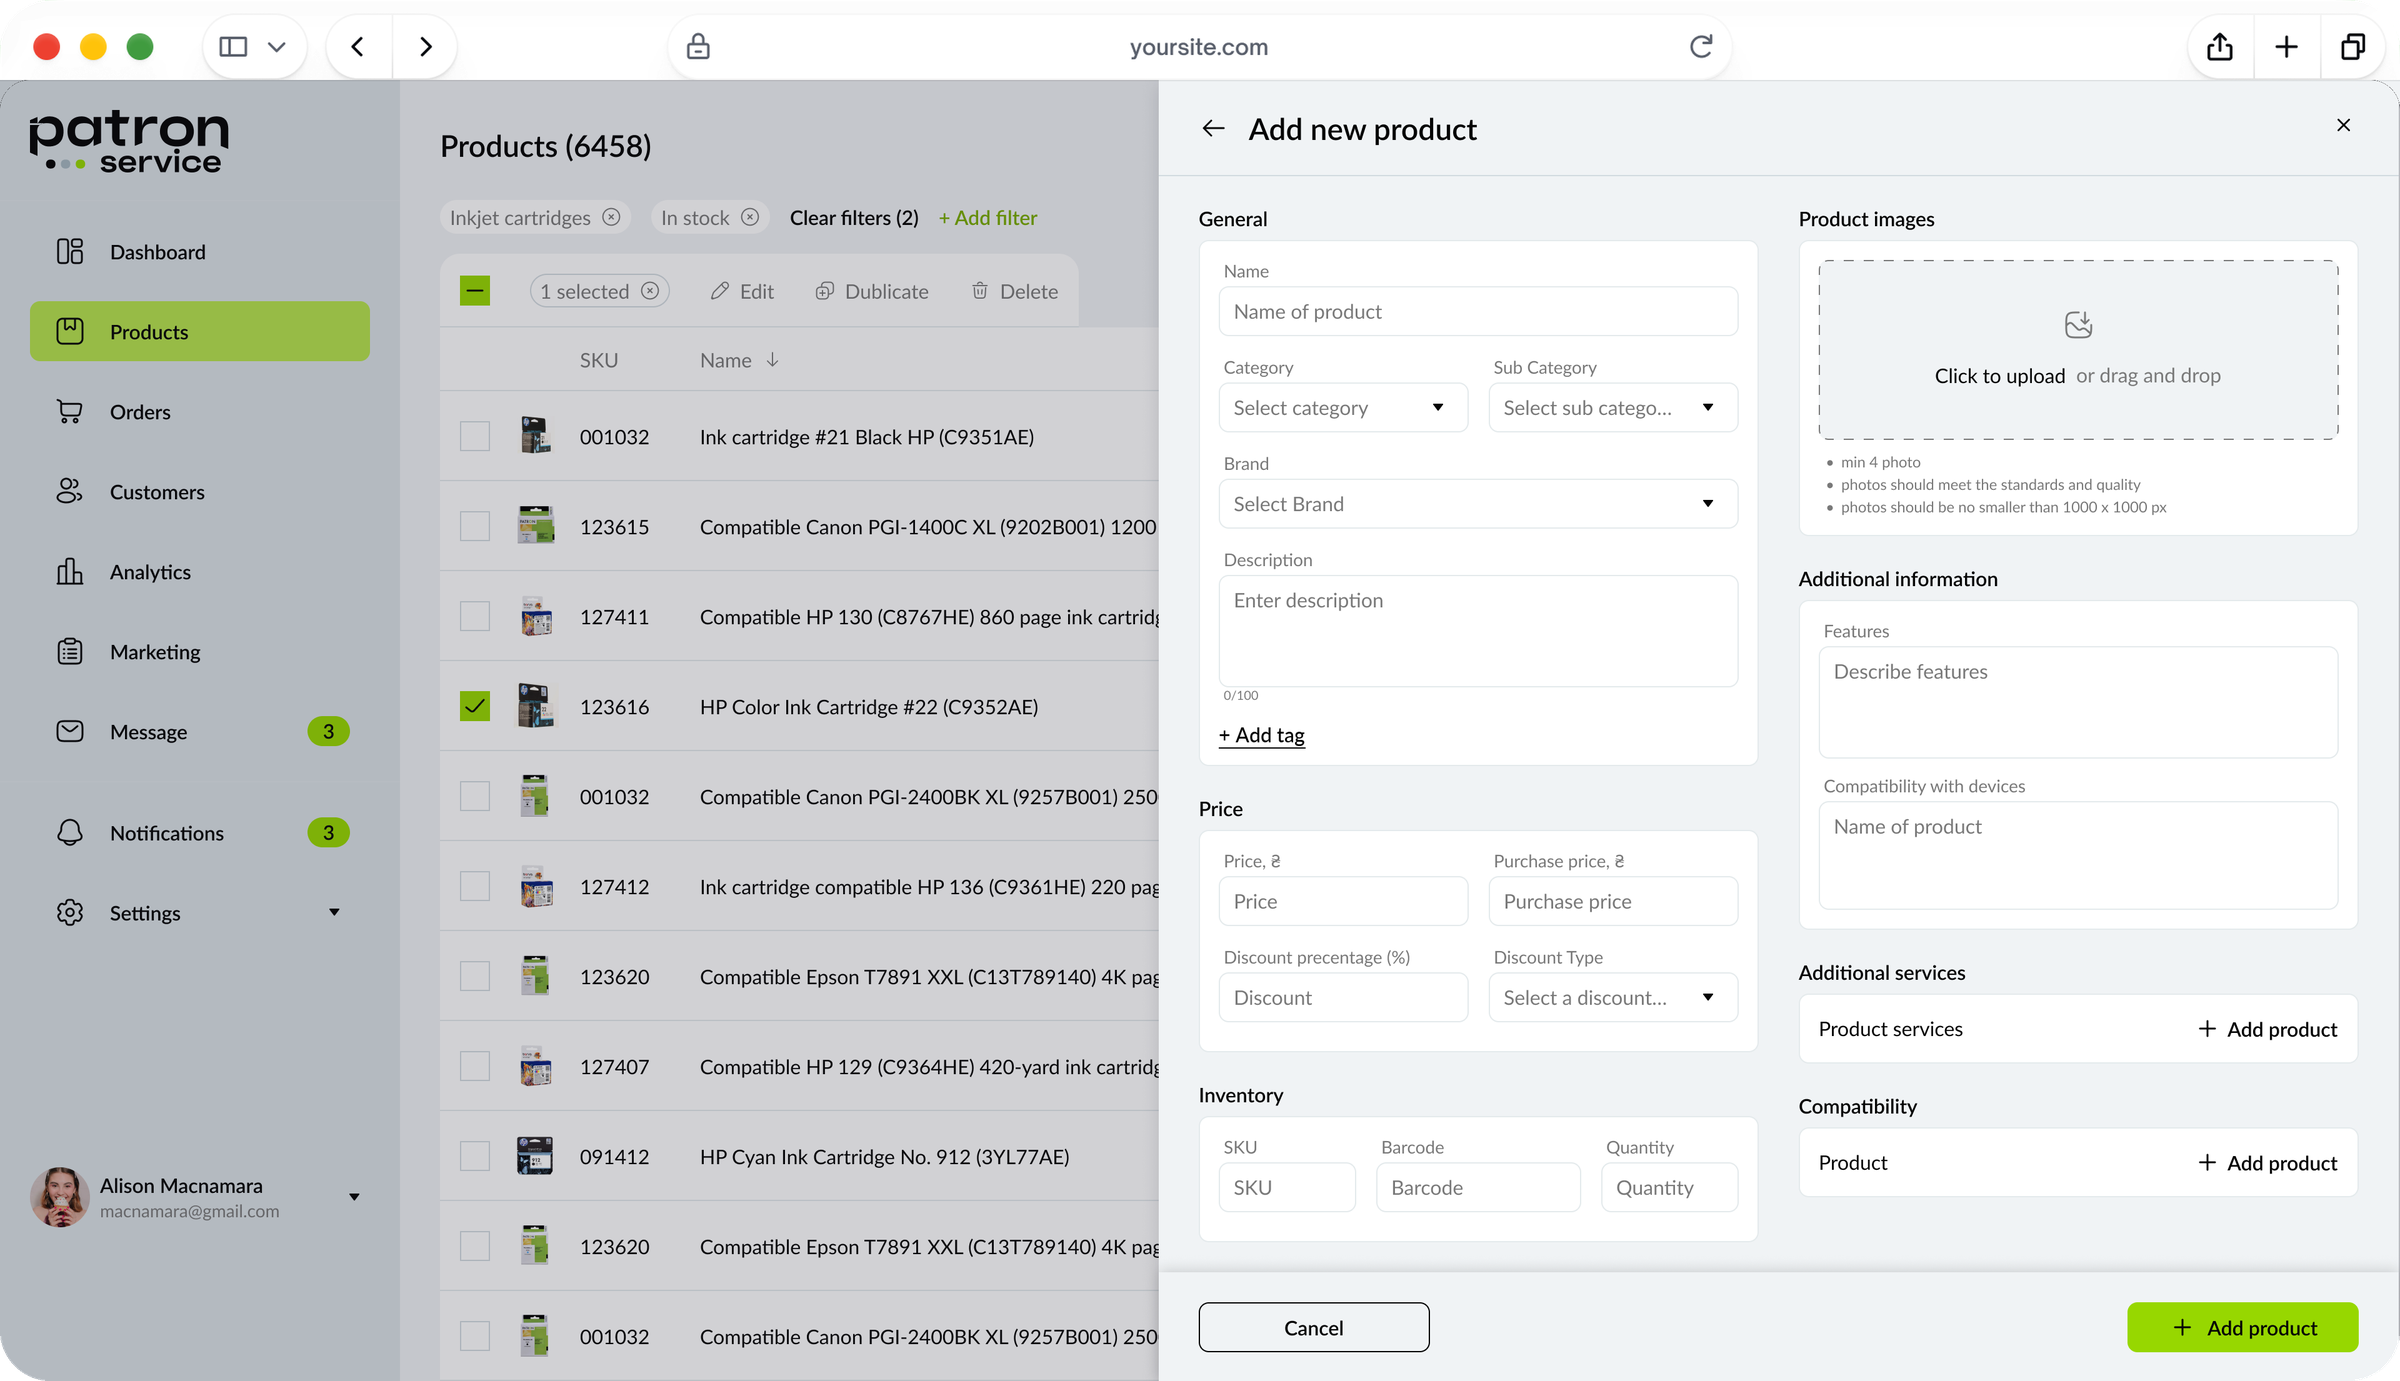The width and height of the screenshot is (2400, 1381).
Task: Click the Dublicate action in the table toolbar
Action: pos(871,291)
